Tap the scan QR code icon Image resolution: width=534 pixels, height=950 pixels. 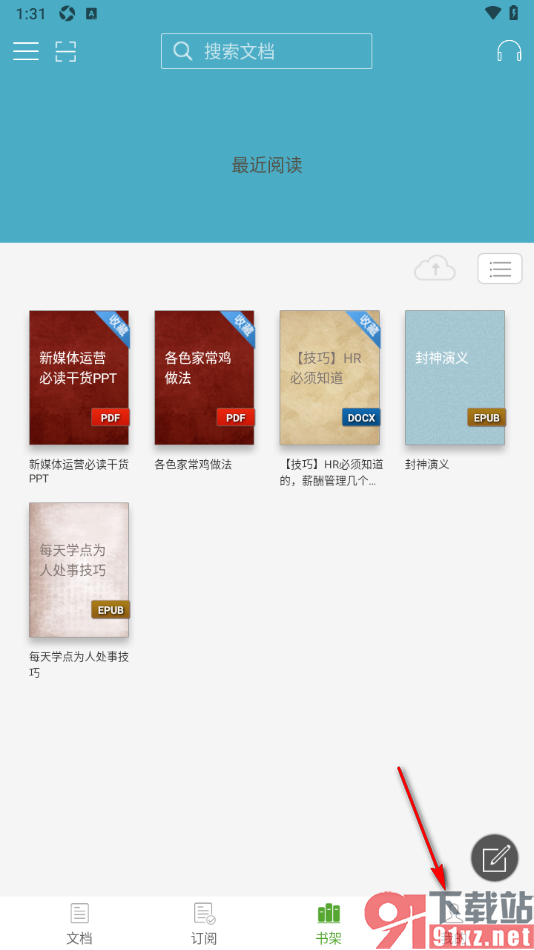(x=66, y=51)
